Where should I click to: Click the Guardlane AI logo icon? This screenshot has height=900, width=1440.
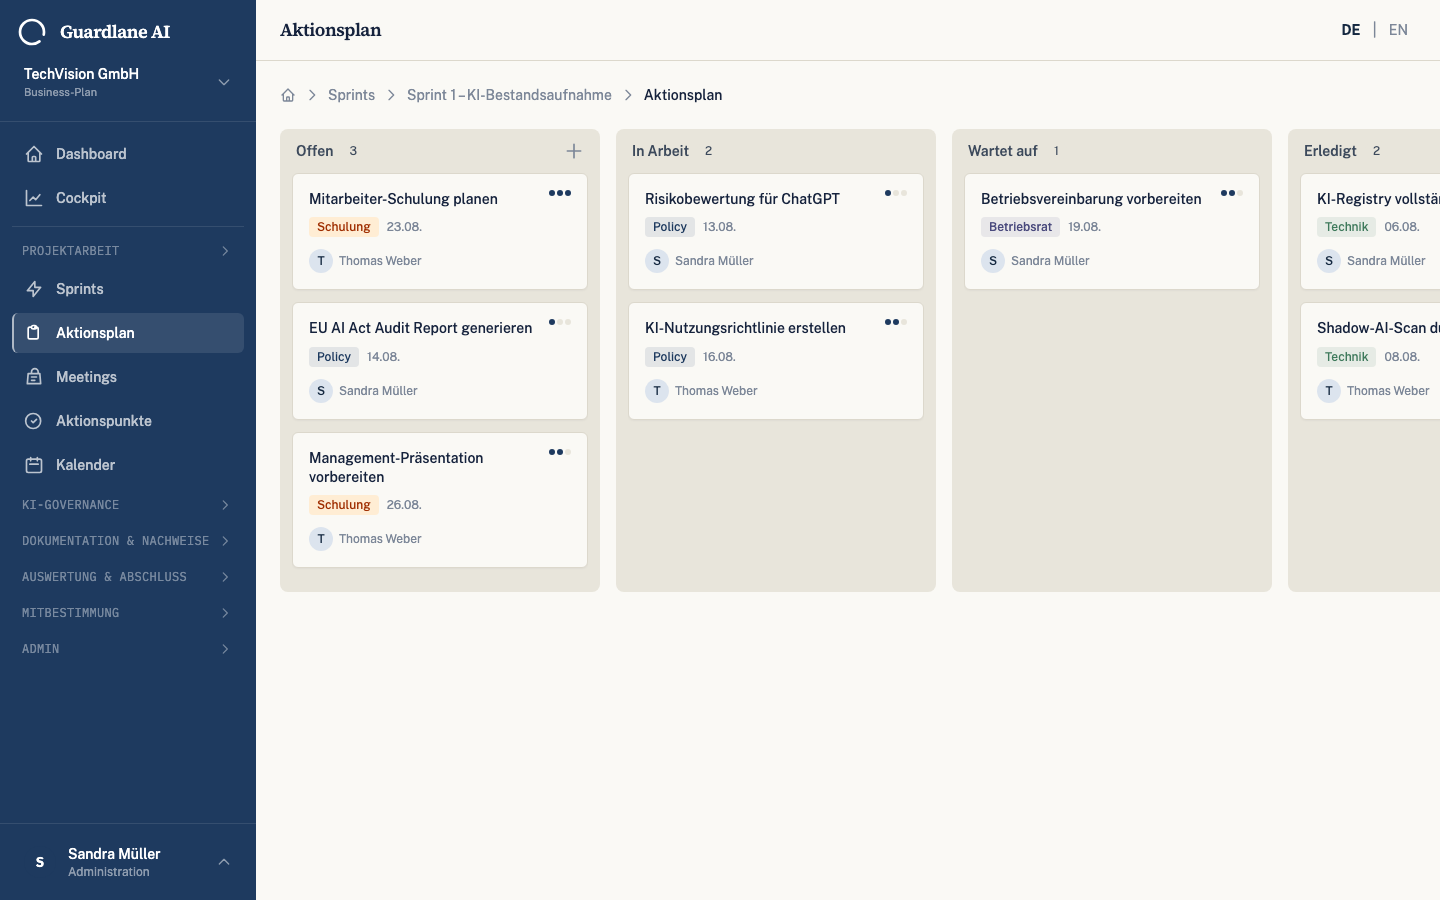coord(32,32)
